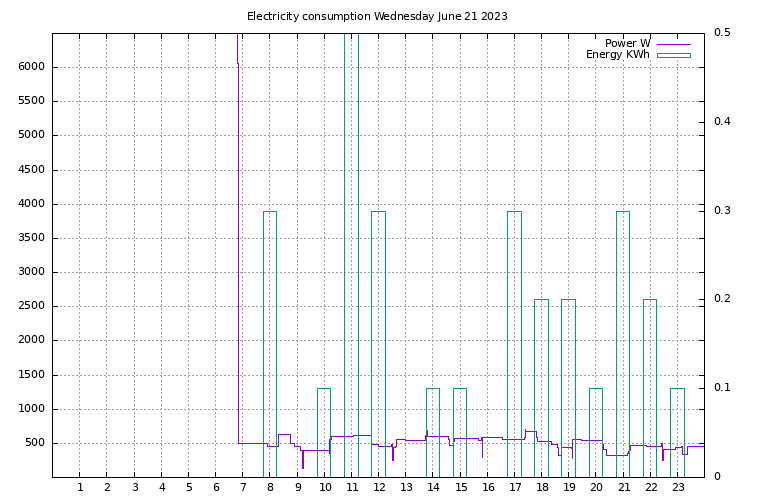Click hour label 13 on the x-axis
768x500 pixels.
407,487
